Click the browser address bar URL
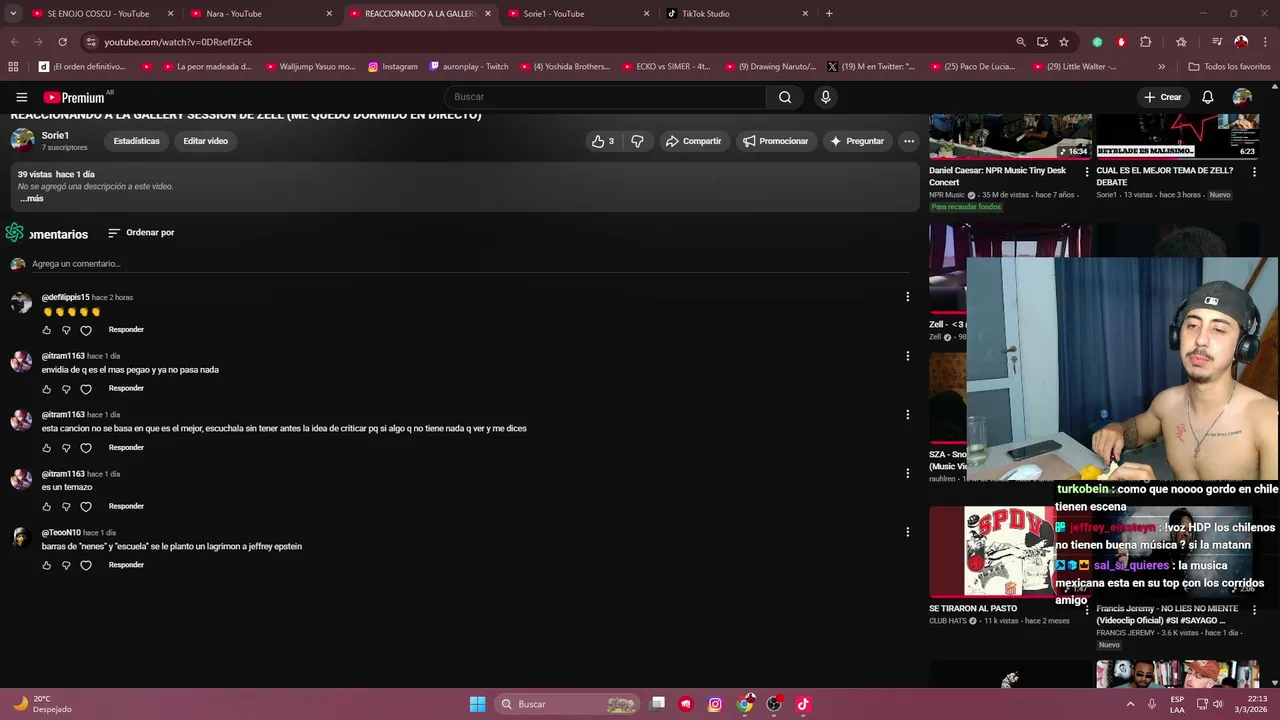 178,42
